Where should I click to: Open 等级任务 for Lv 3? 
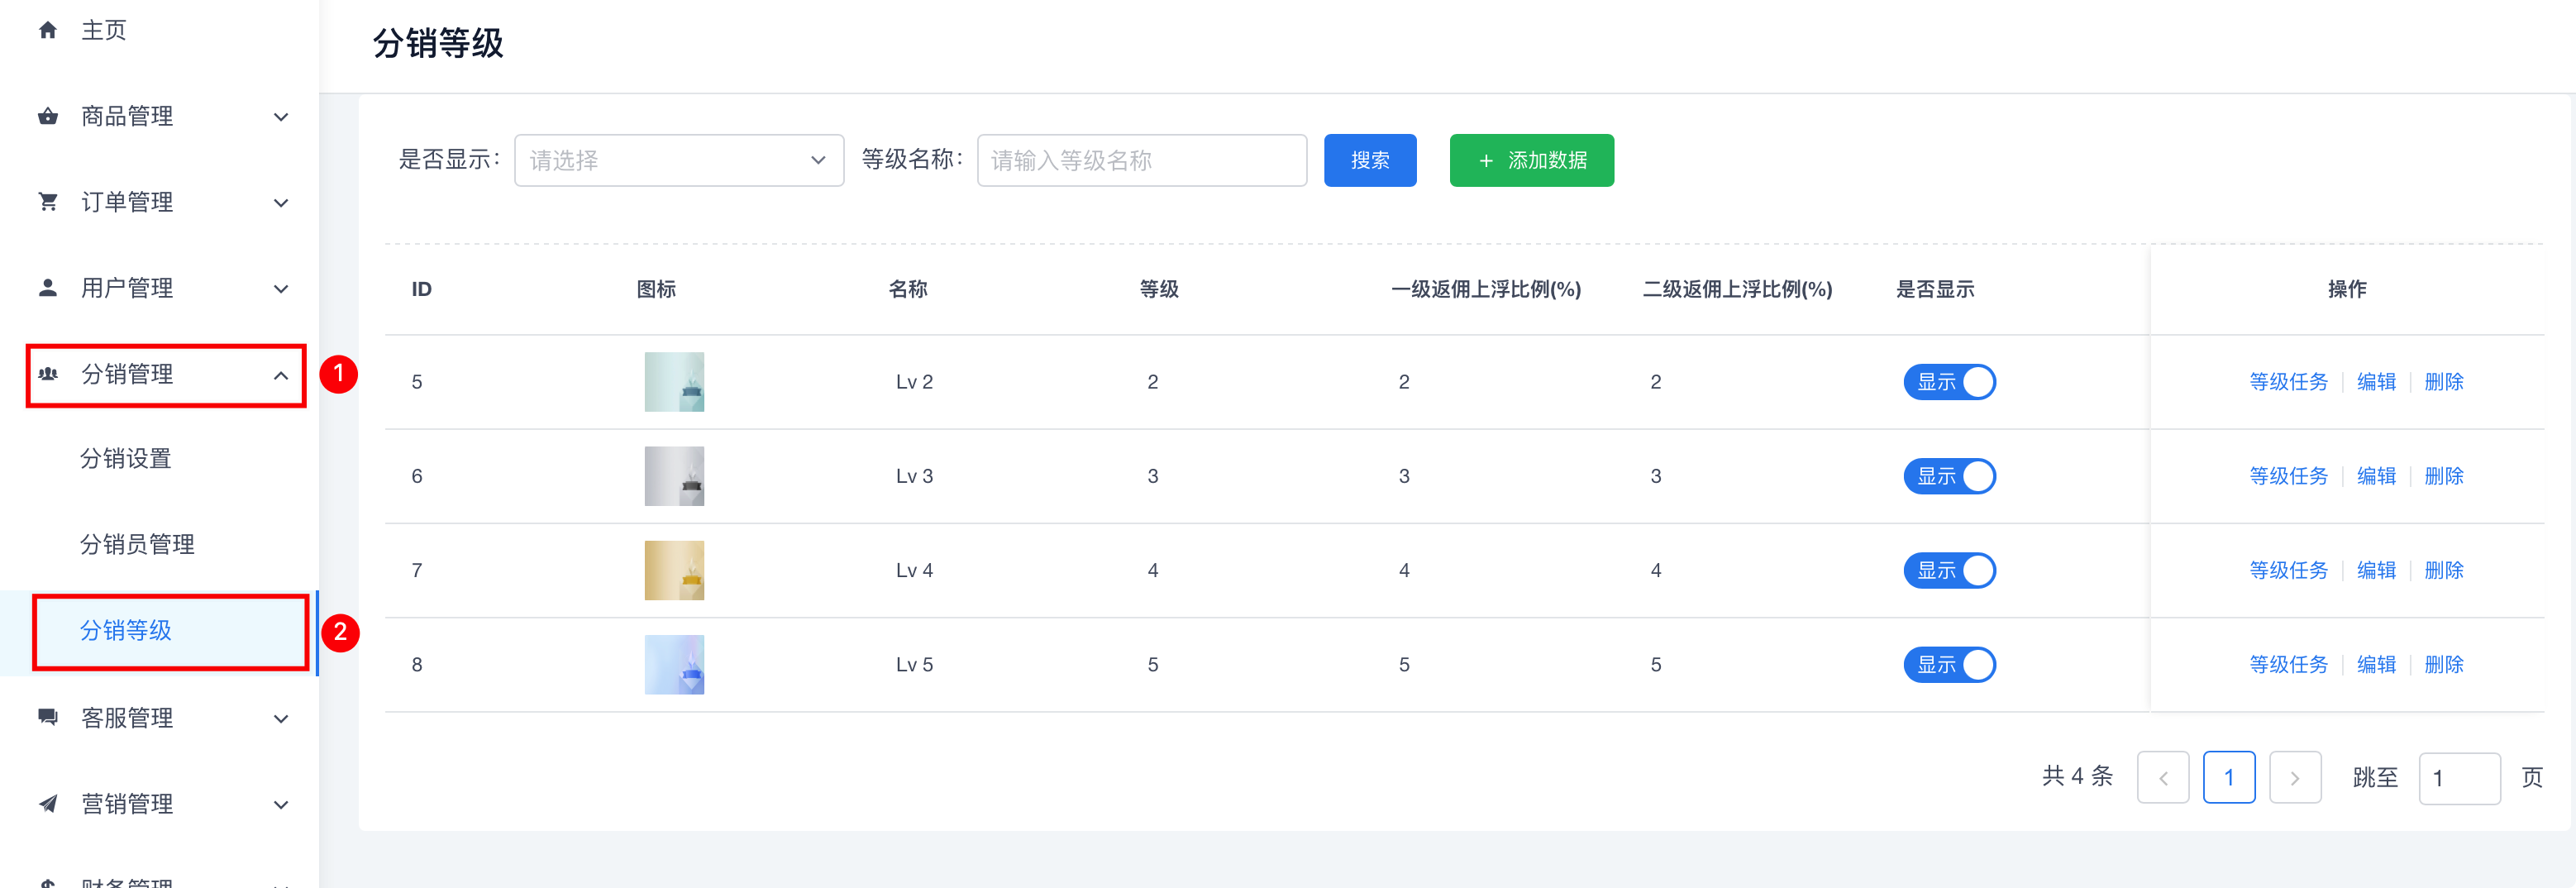2288,476
